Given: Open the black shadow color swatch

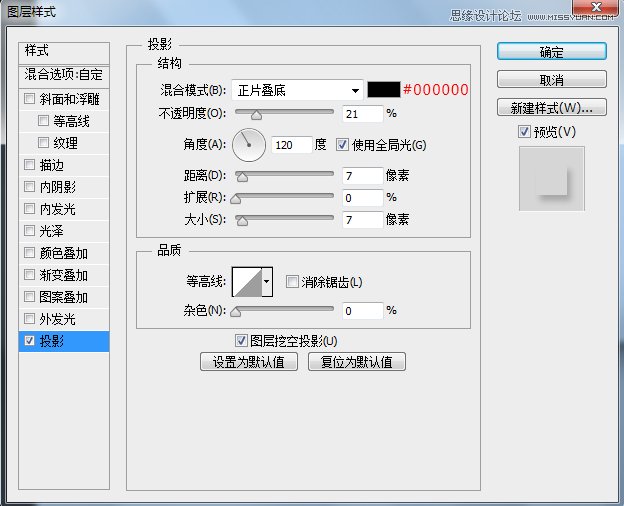Looking at the screenshot, I should pyautogui.click(x=384, y=90).
